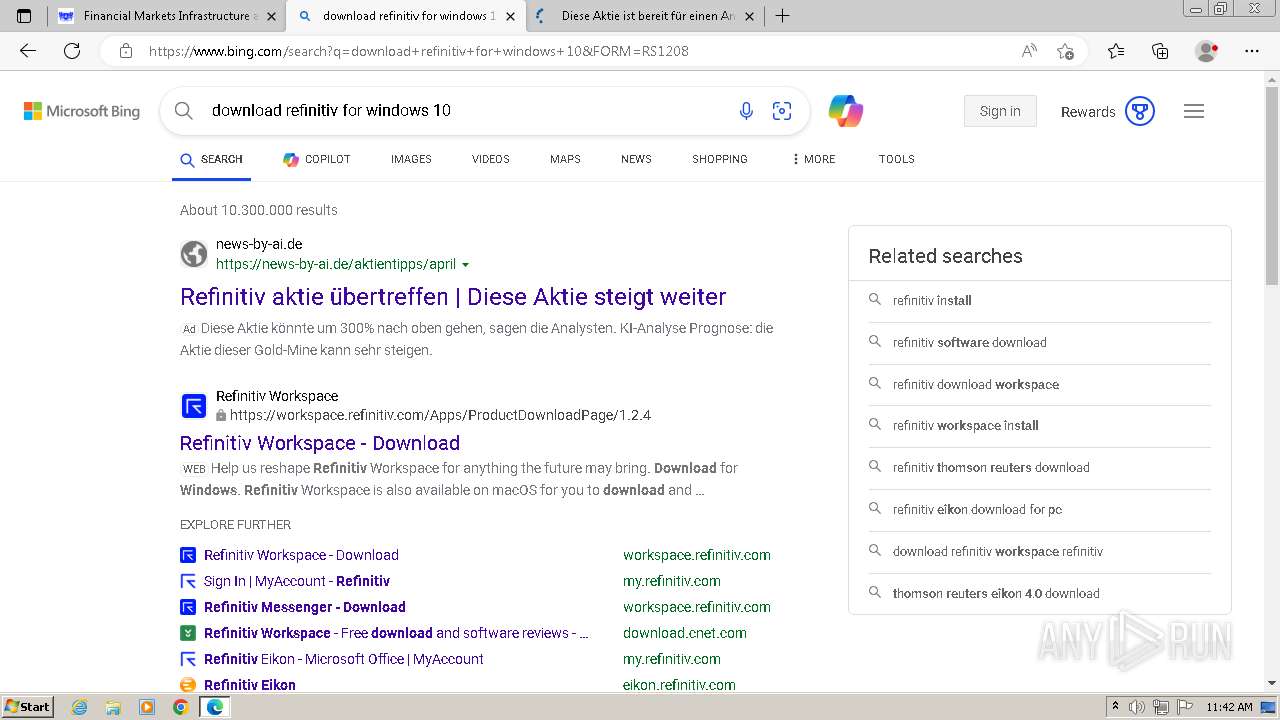
Task: Select the COPILOT search tab
Action: point(317,159)
